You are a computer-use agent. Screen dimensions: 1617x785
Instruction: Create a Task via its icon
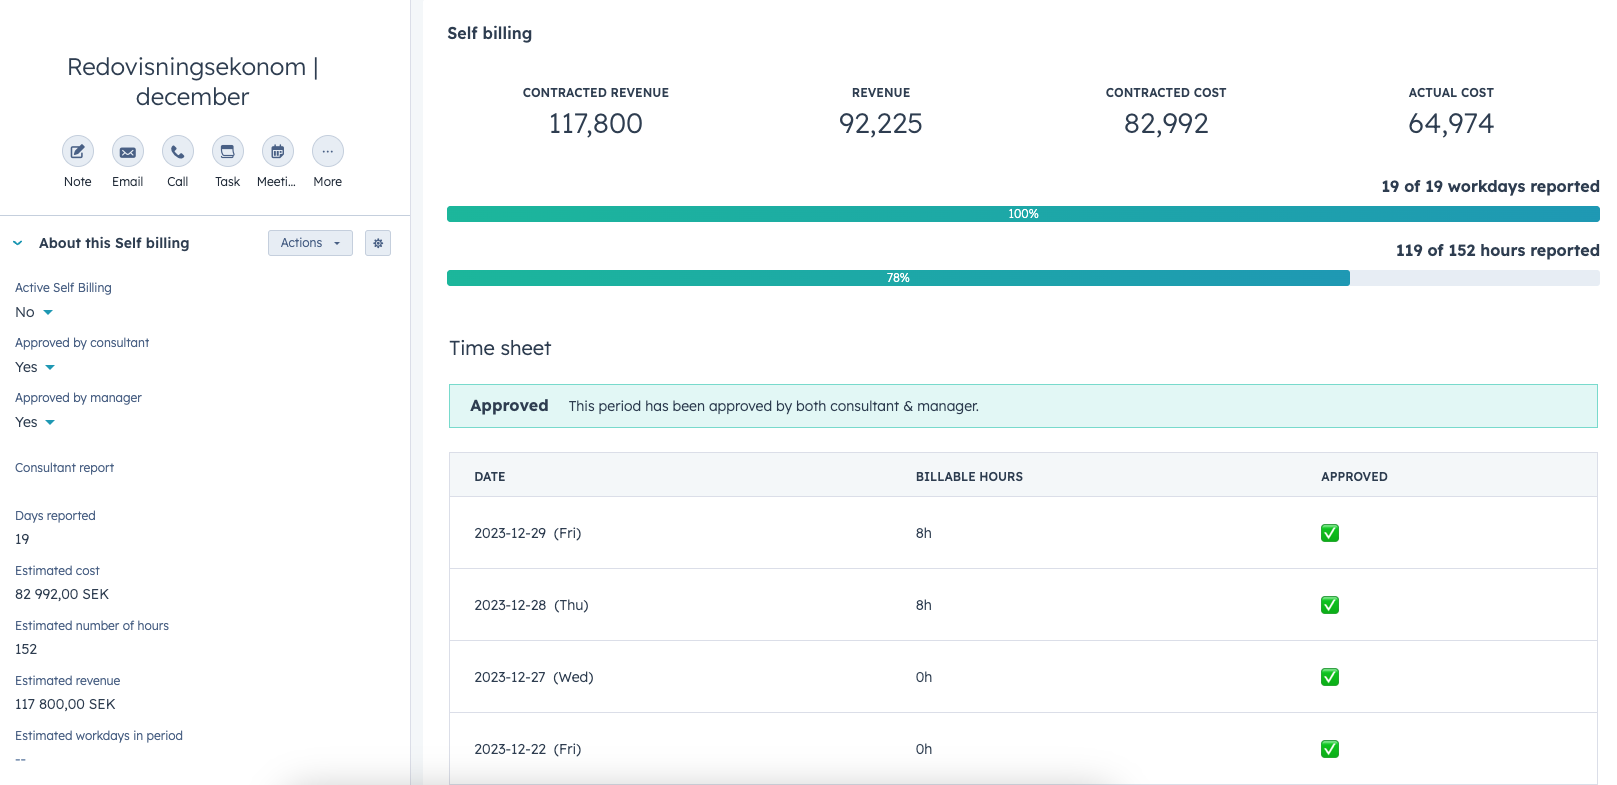point(228,152)
